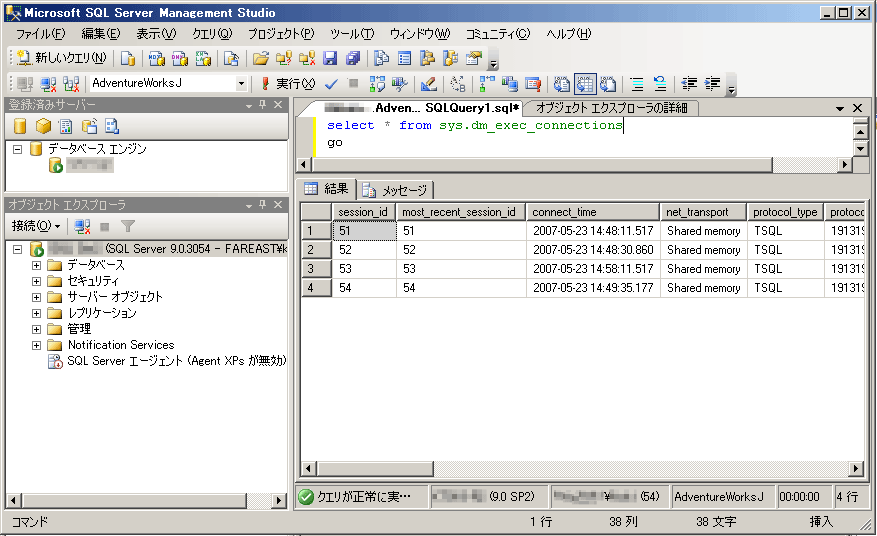Open the File (ファイル) menu
877x536 pixels.
coord(40,34)
